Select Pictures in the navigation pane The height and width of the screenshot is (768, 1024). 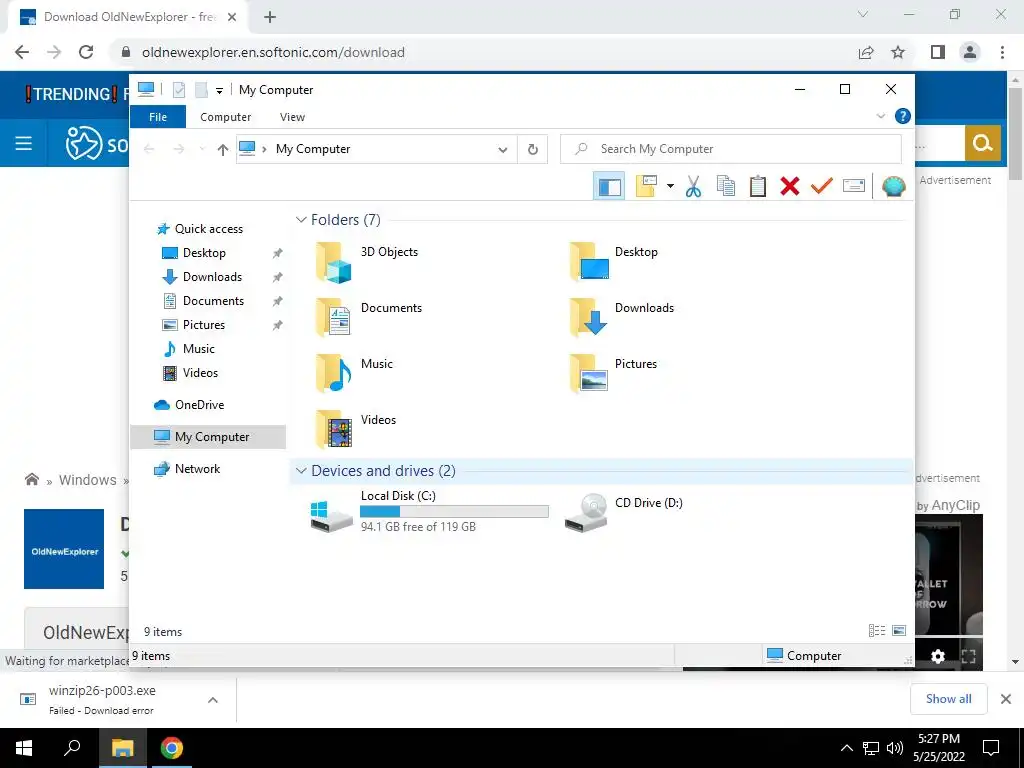[204, 325]
